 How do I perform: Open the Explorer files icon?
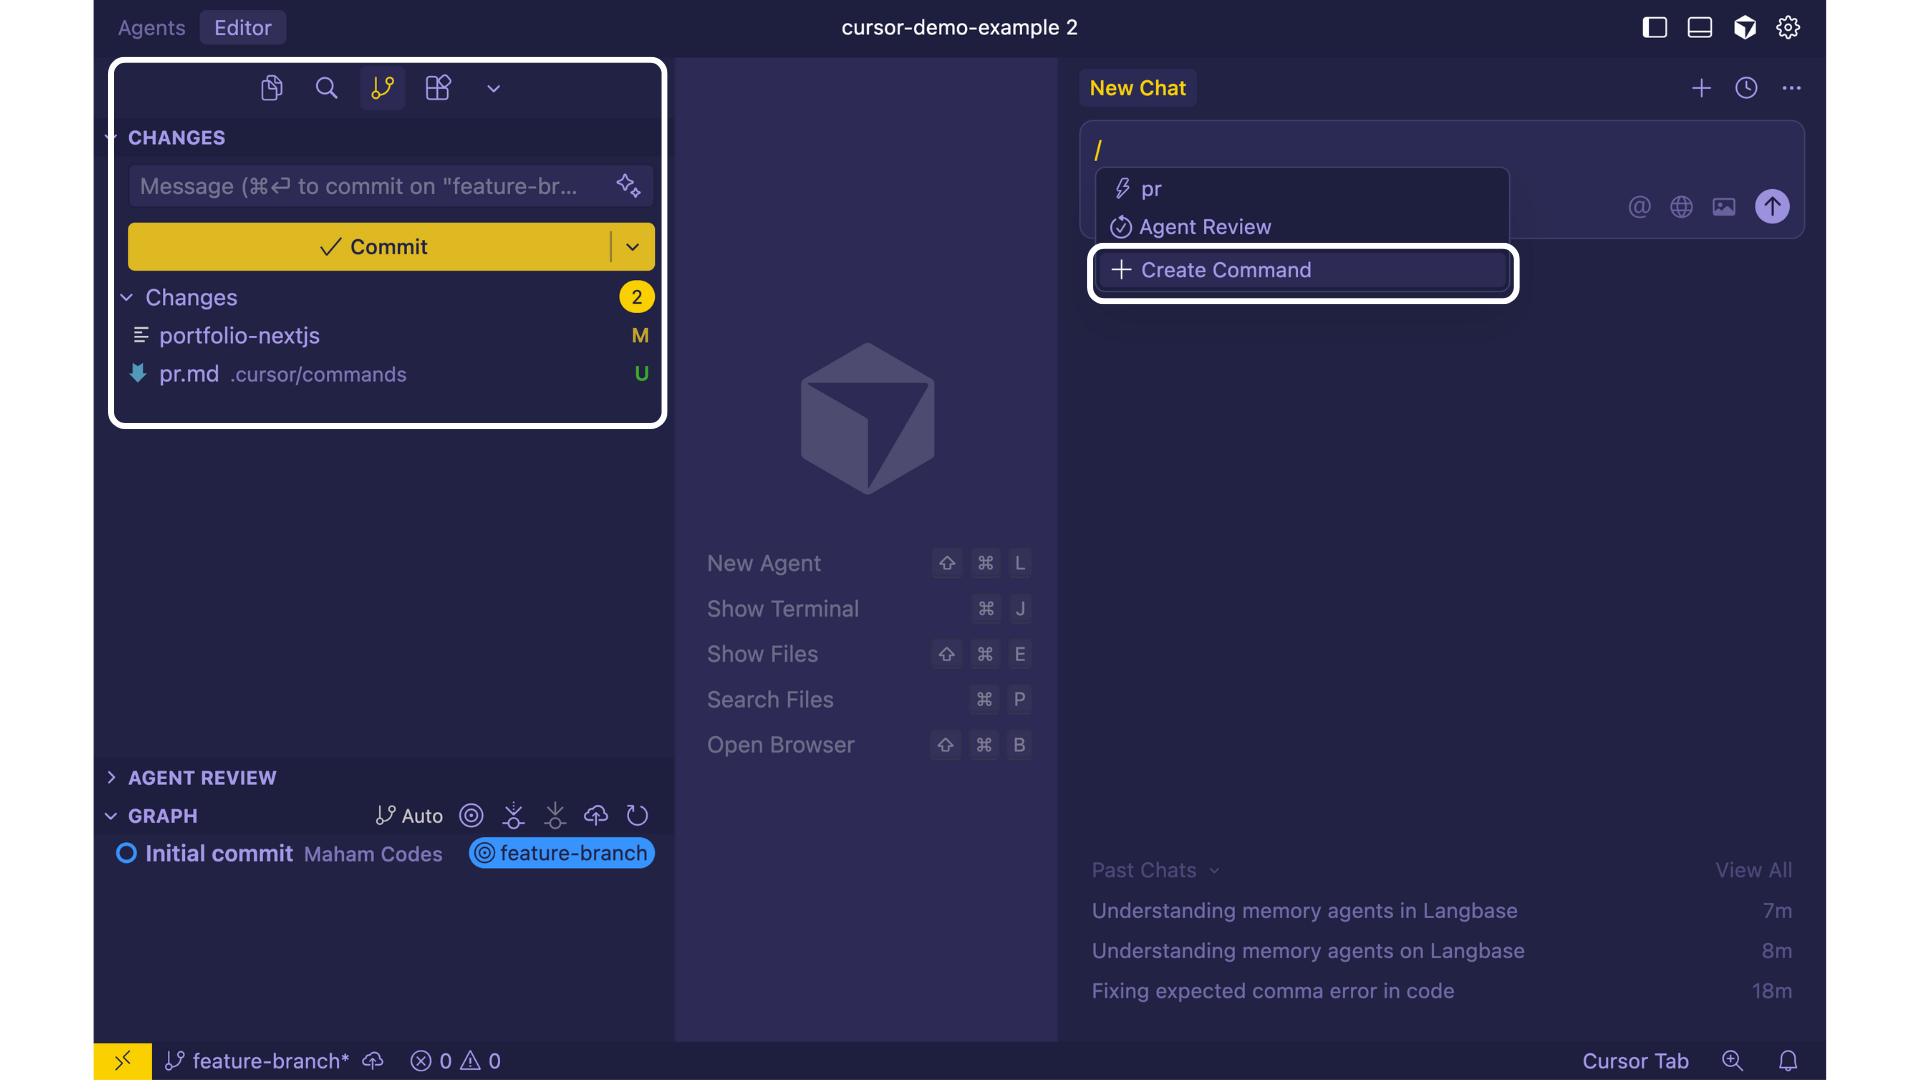271,88
